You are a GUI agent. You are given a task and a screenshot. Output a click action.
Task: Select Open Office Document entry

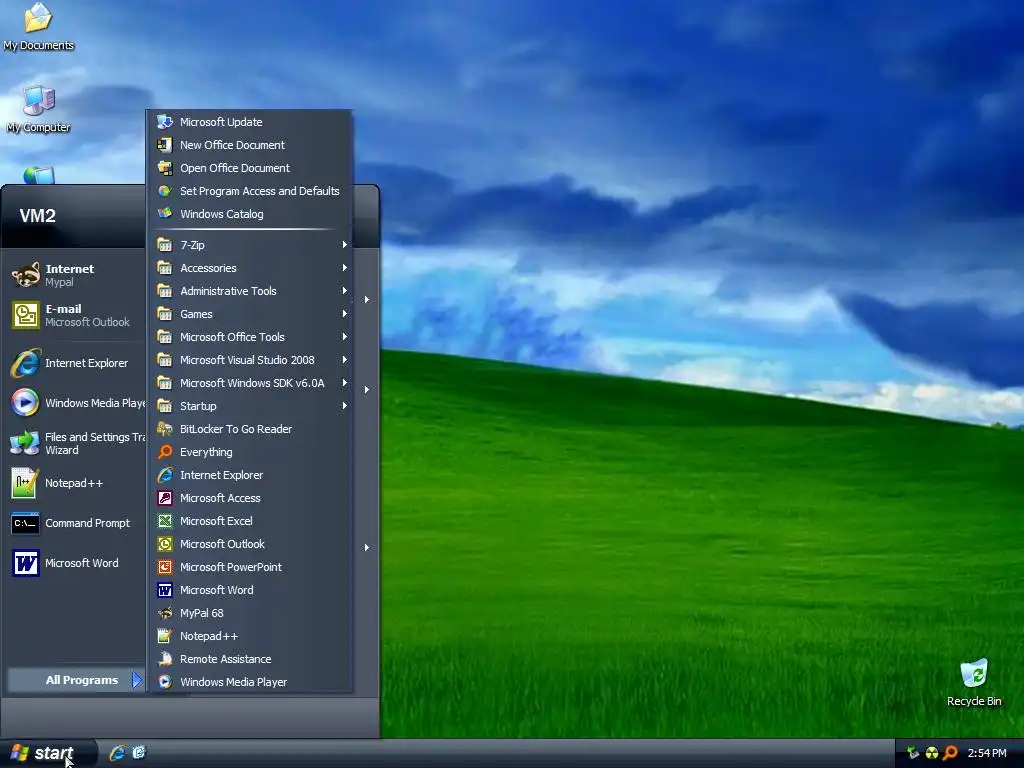pos(250,168)
